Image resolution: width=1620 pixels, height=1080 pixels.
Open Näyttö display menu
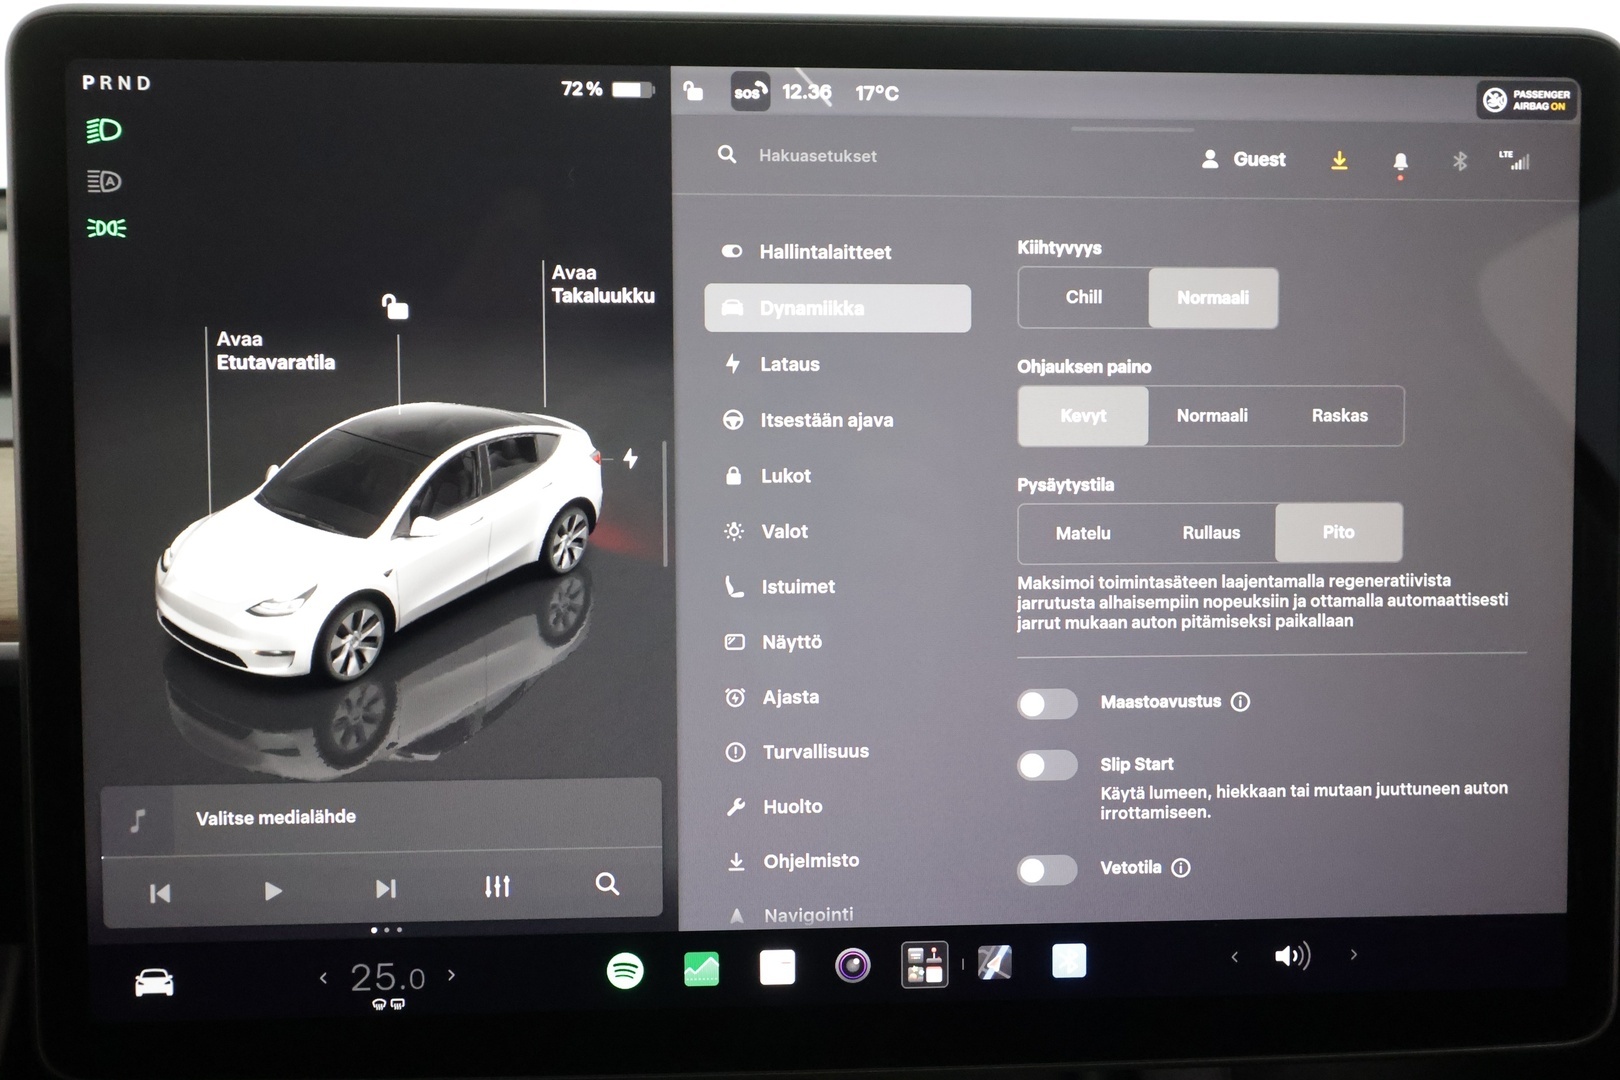[838, 642]
